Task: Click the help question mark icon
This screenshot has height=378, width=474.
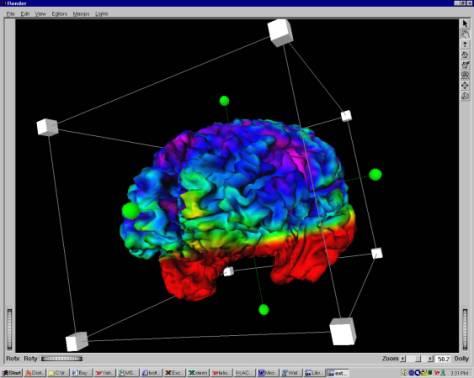Action: point(465,44)
